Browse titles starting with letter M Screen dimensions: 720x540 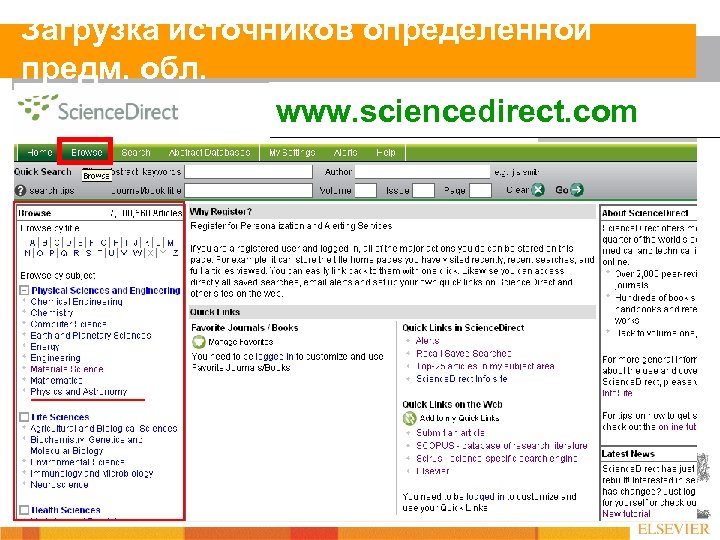(170, 242)
